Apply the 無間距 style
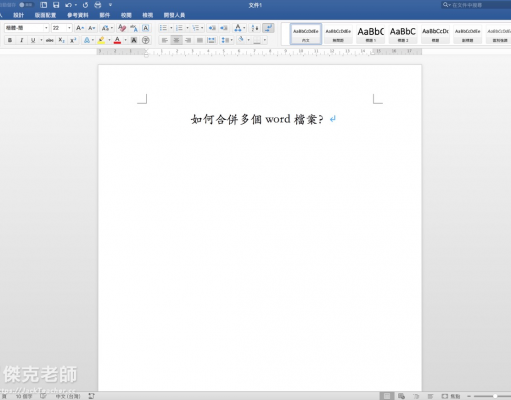Viewport: 511px width, 400px height. [338, 34]
